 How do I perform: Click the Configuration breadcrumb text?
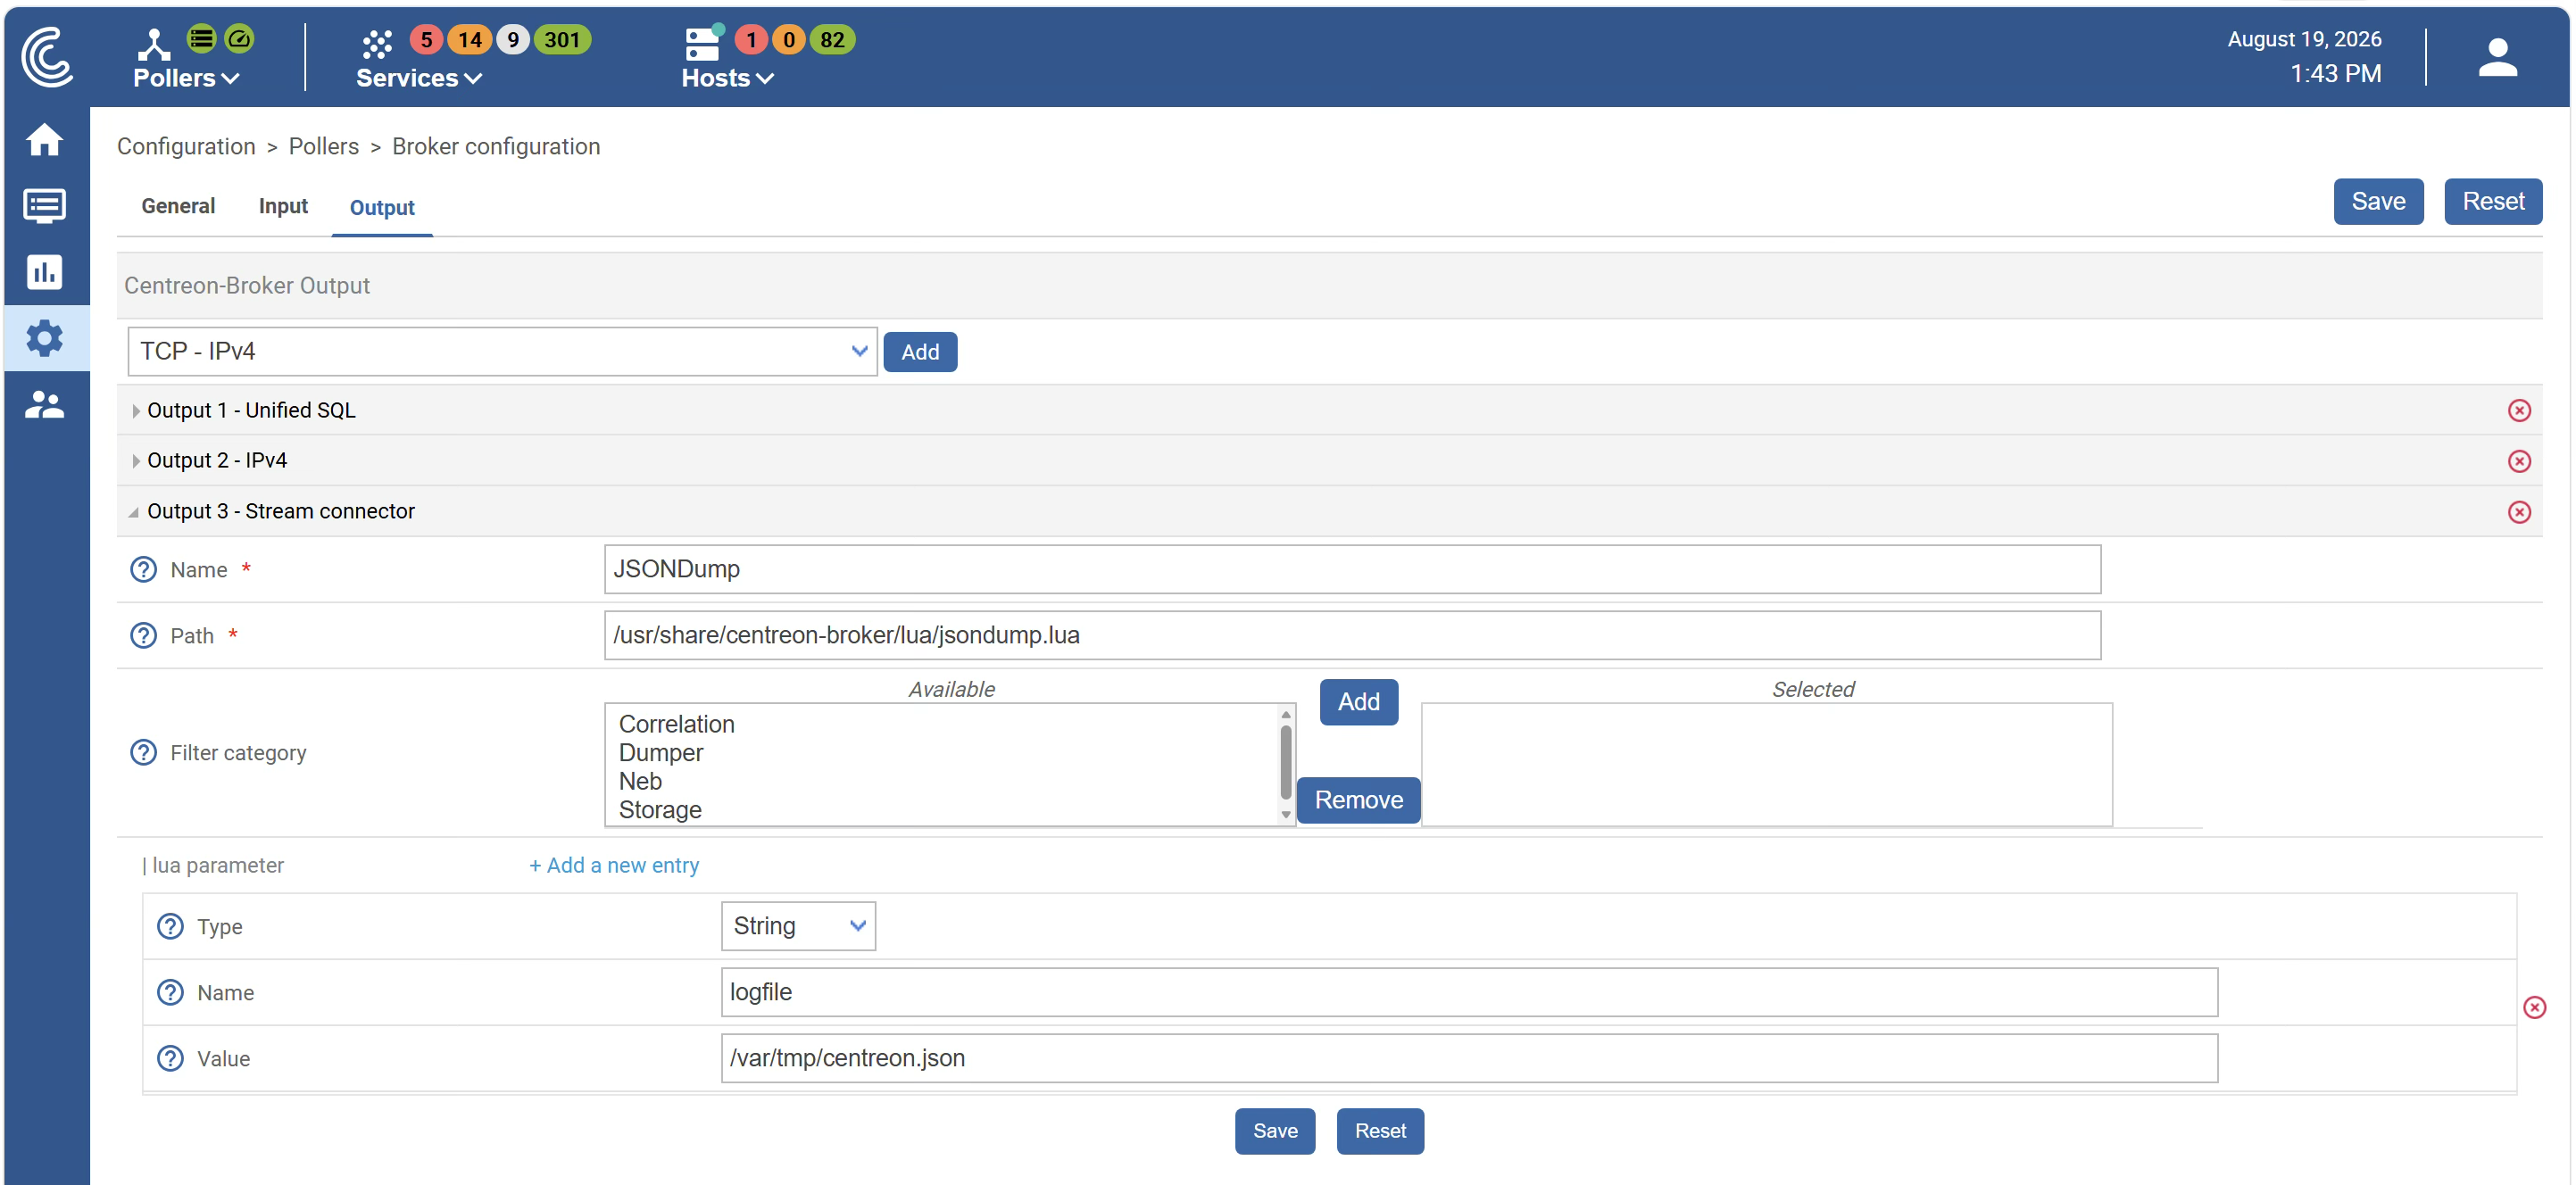[186, 147]
